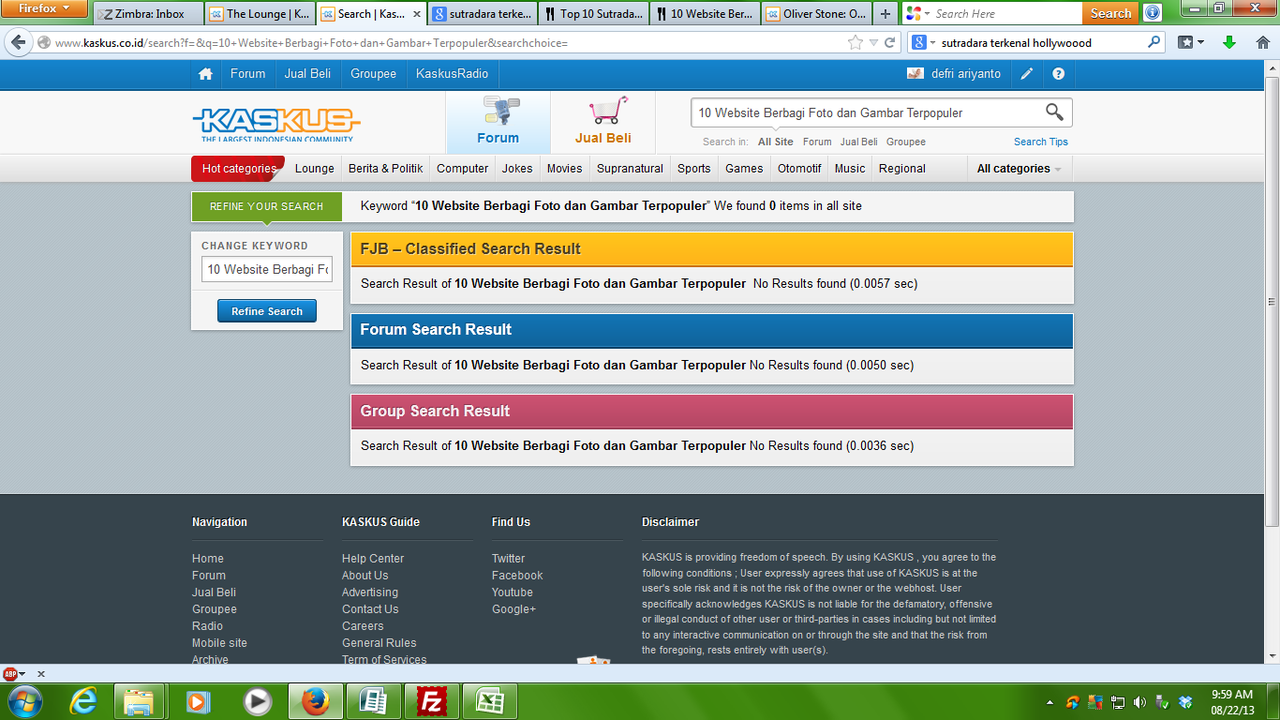Show hidden system tray icons
The height and width of the screenshot is (720, 1280).
(x=1049, y=702)
